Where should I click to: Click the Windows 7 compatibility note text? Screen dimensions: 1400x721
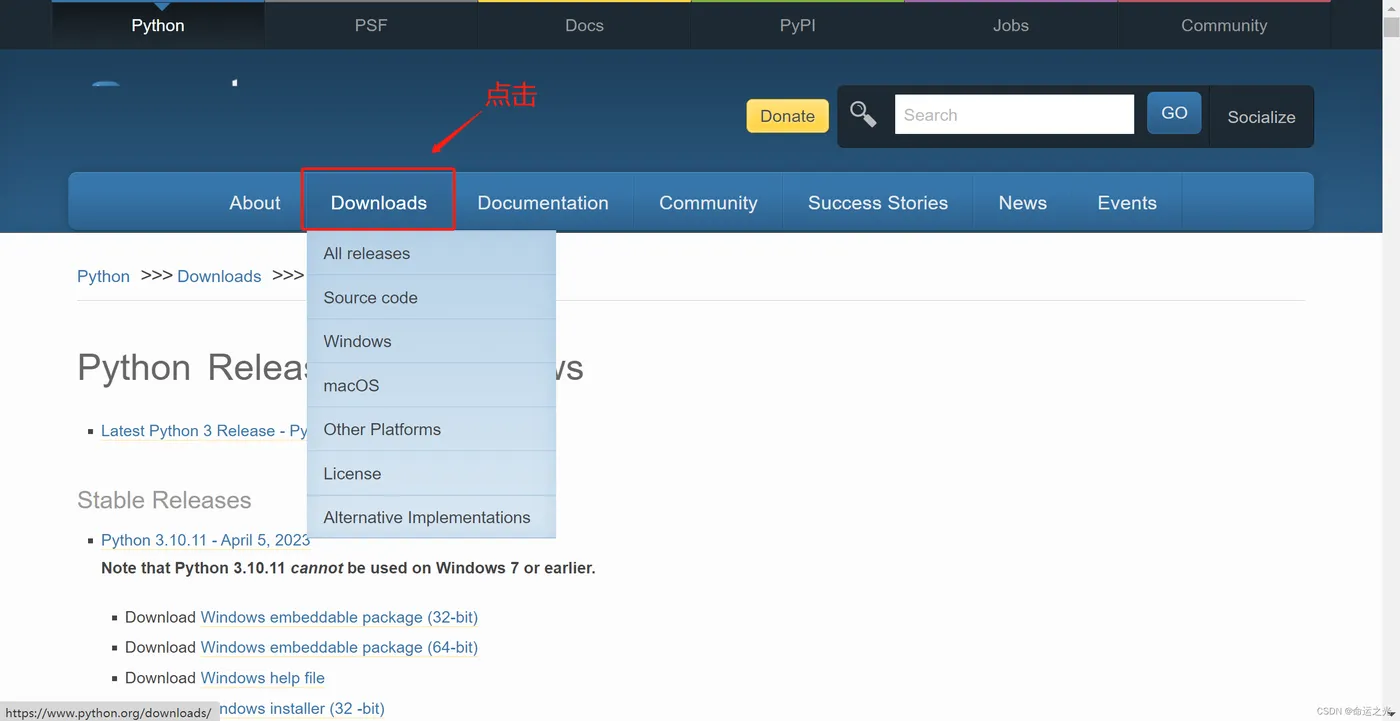[348, 568]
